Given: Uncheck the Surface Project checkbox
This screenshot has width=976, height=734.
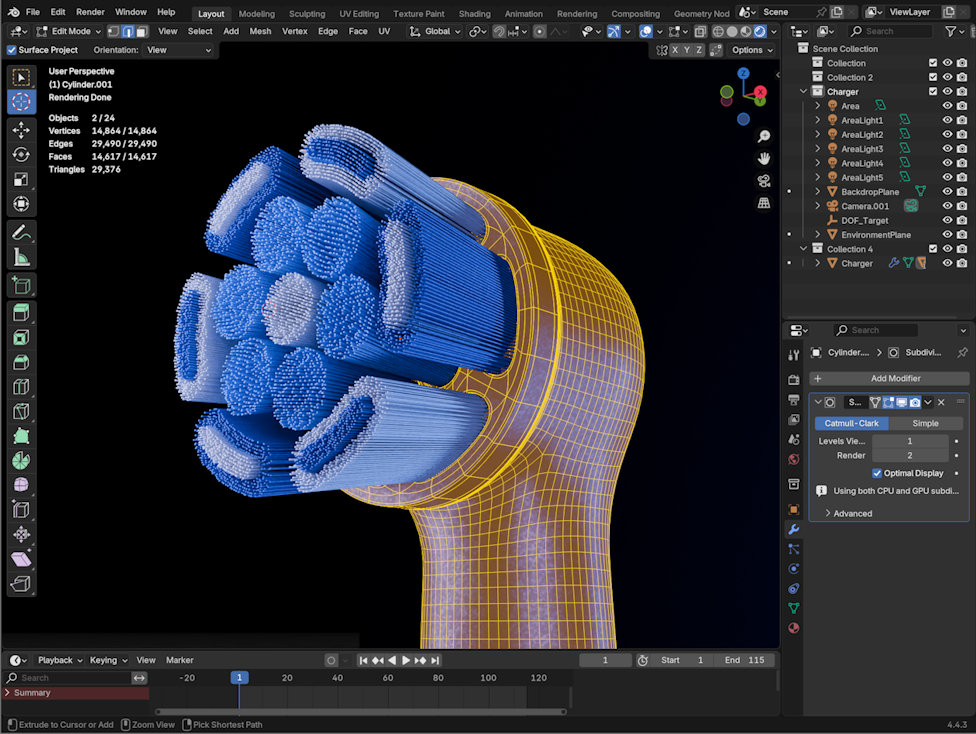Looking at the screenshot, I should pos(12,50).
